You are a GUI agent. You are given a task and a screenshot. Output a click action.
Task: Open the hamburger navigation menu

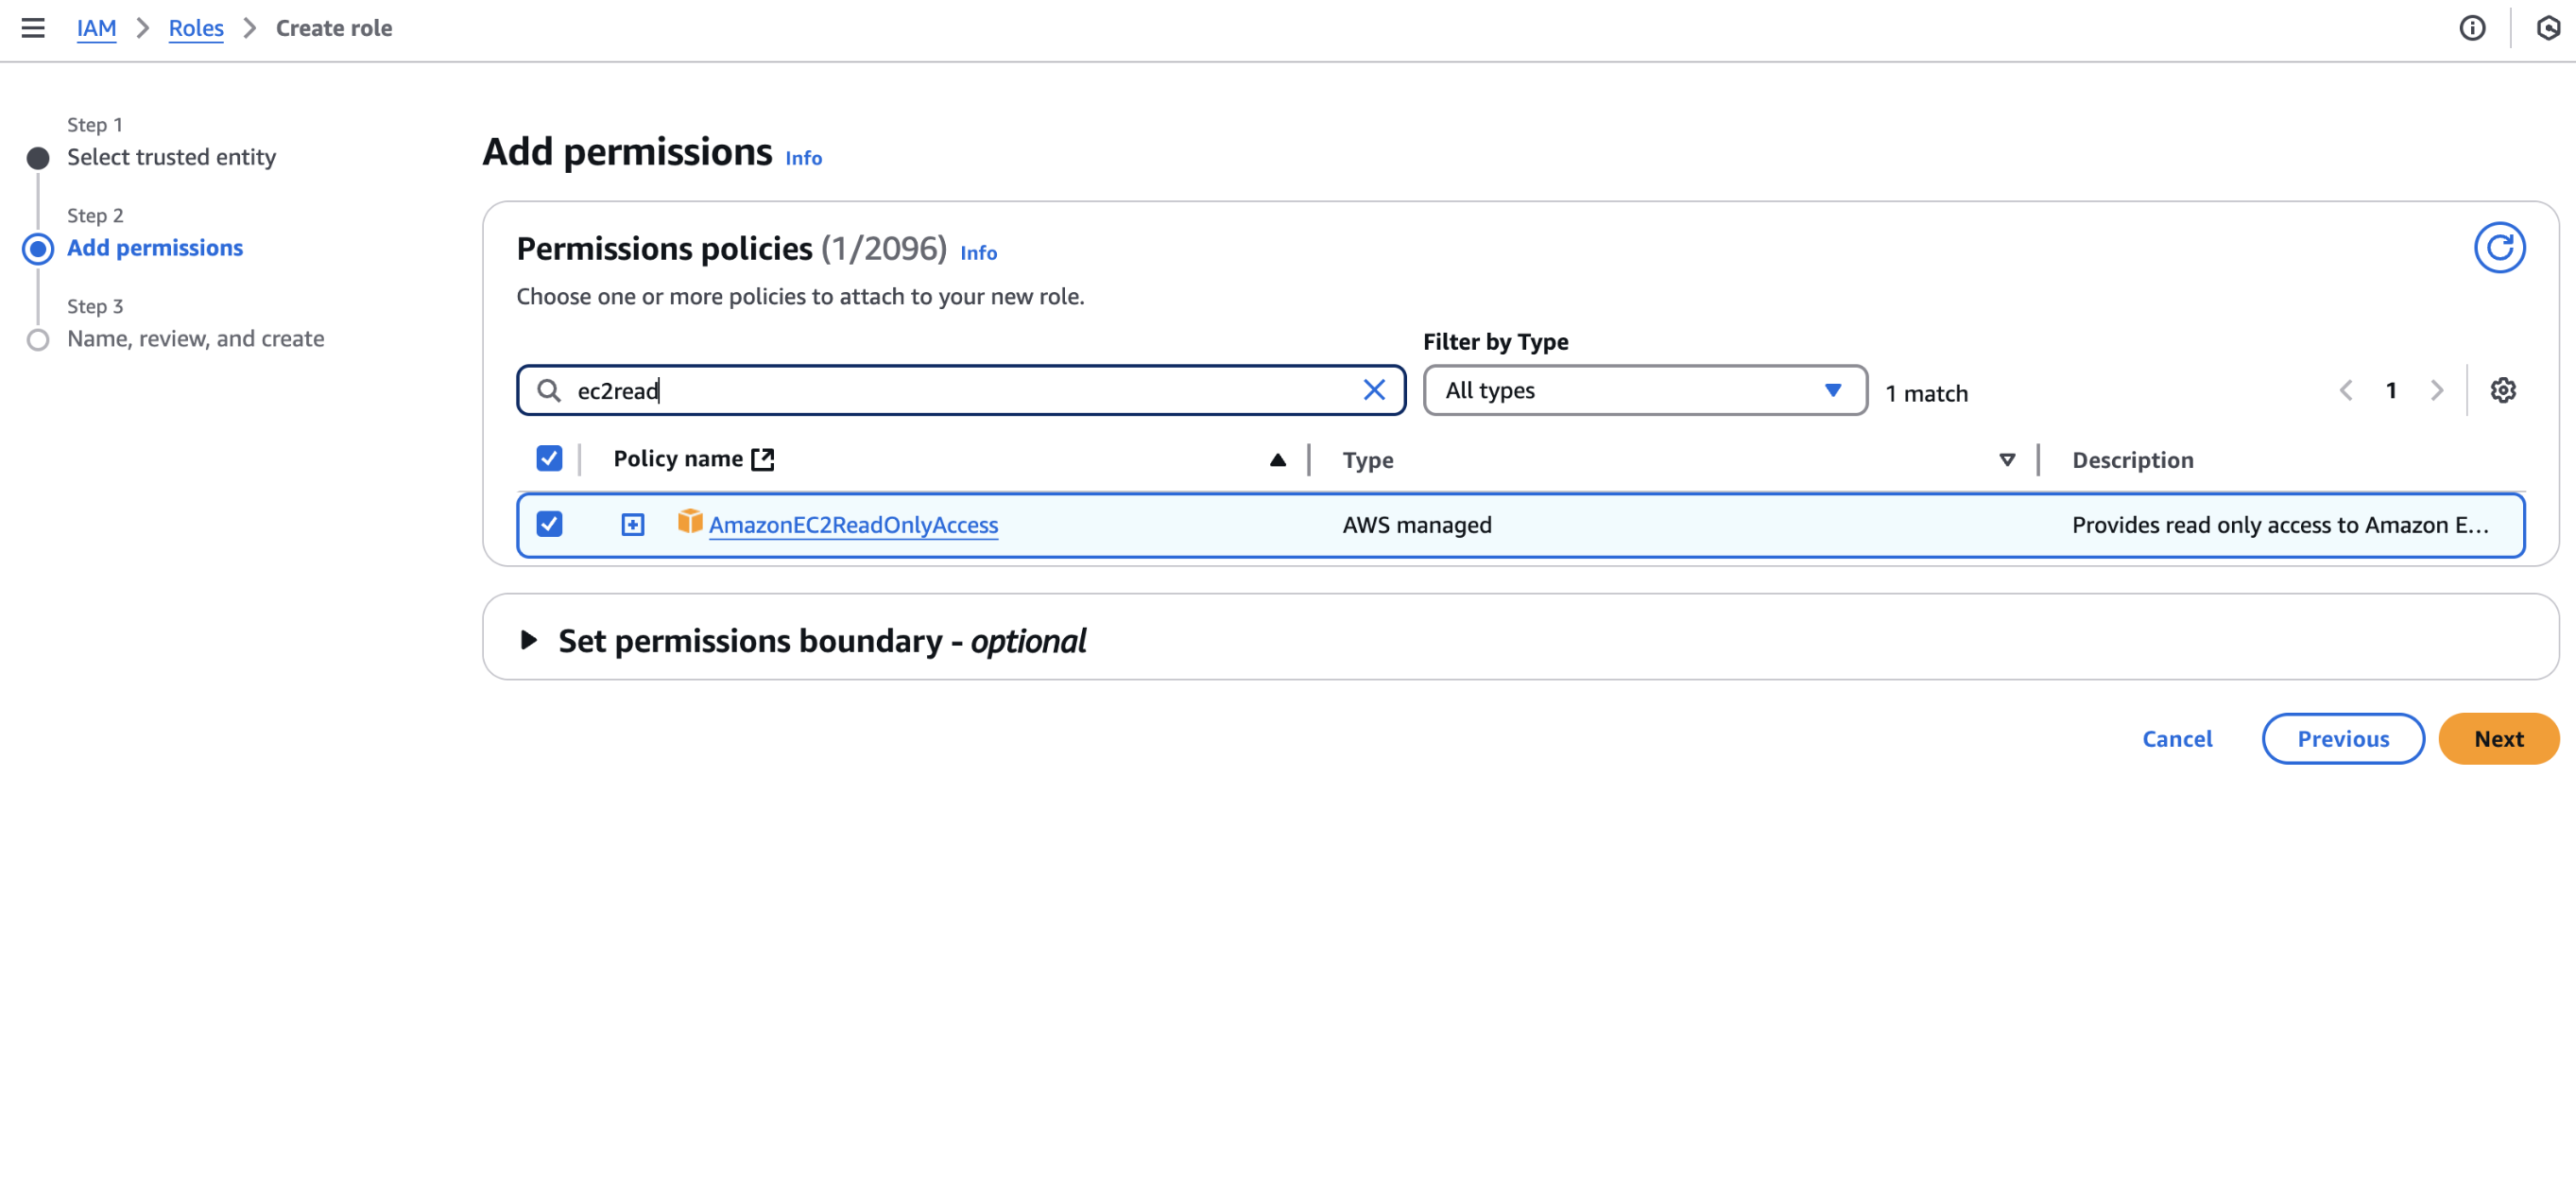[33, 28]
